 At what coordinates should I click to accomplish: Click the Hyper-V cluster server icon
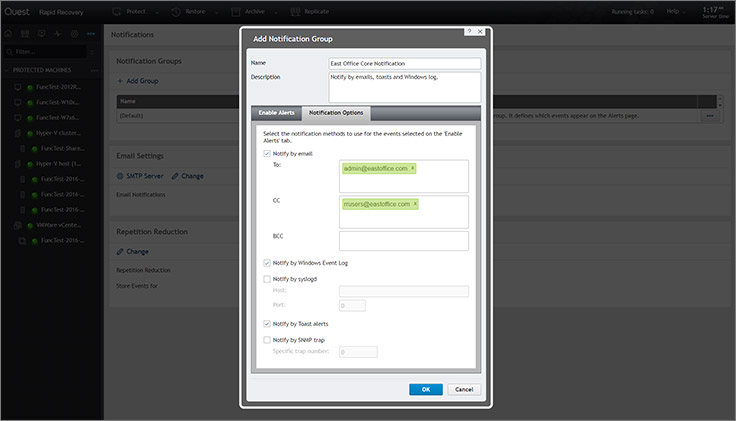18,133
